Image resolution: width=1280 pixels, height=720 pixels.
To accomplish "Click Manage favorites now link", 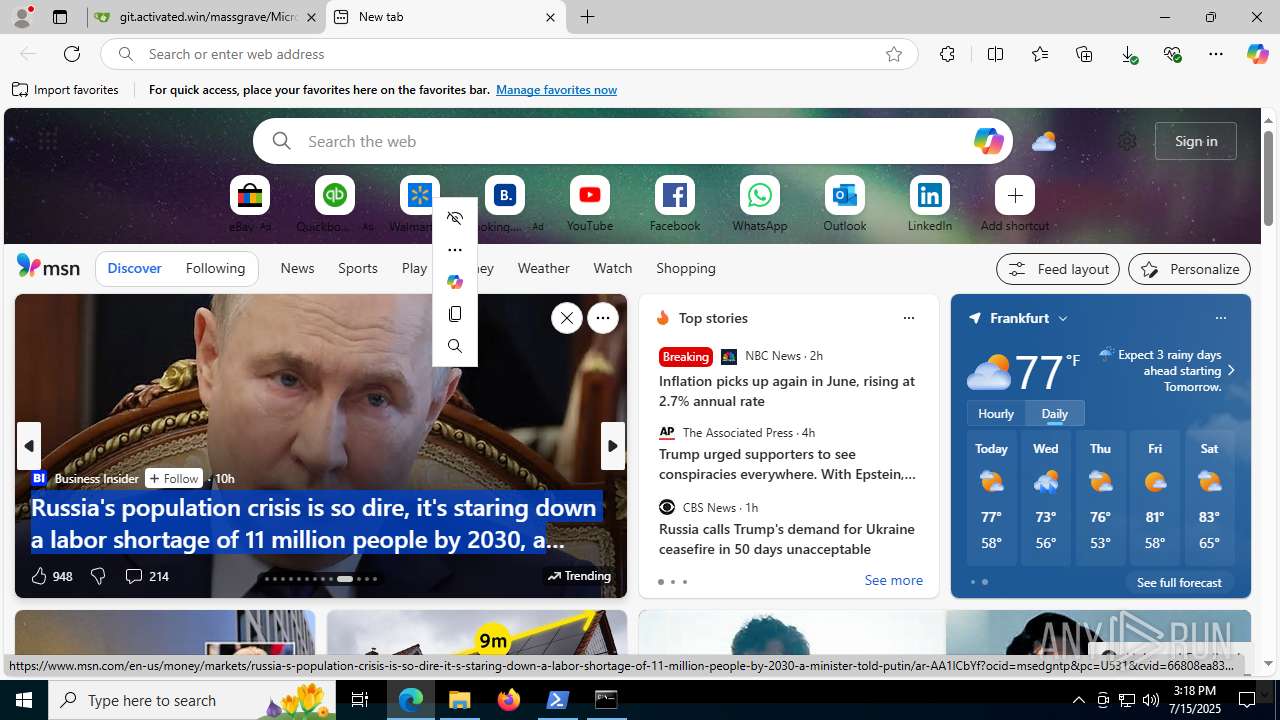I will click(x=556, y=90).
